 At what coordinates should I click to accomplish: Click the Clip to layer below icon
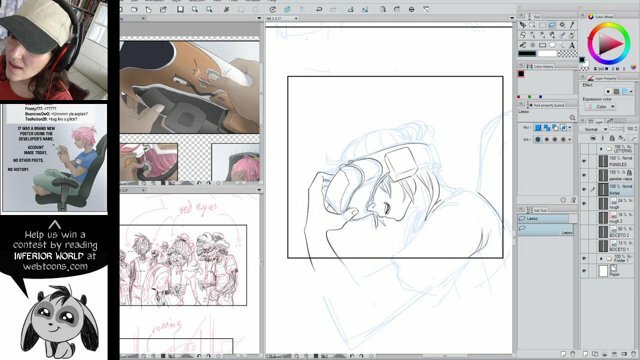pyautogui.click(x=593, y=139)
